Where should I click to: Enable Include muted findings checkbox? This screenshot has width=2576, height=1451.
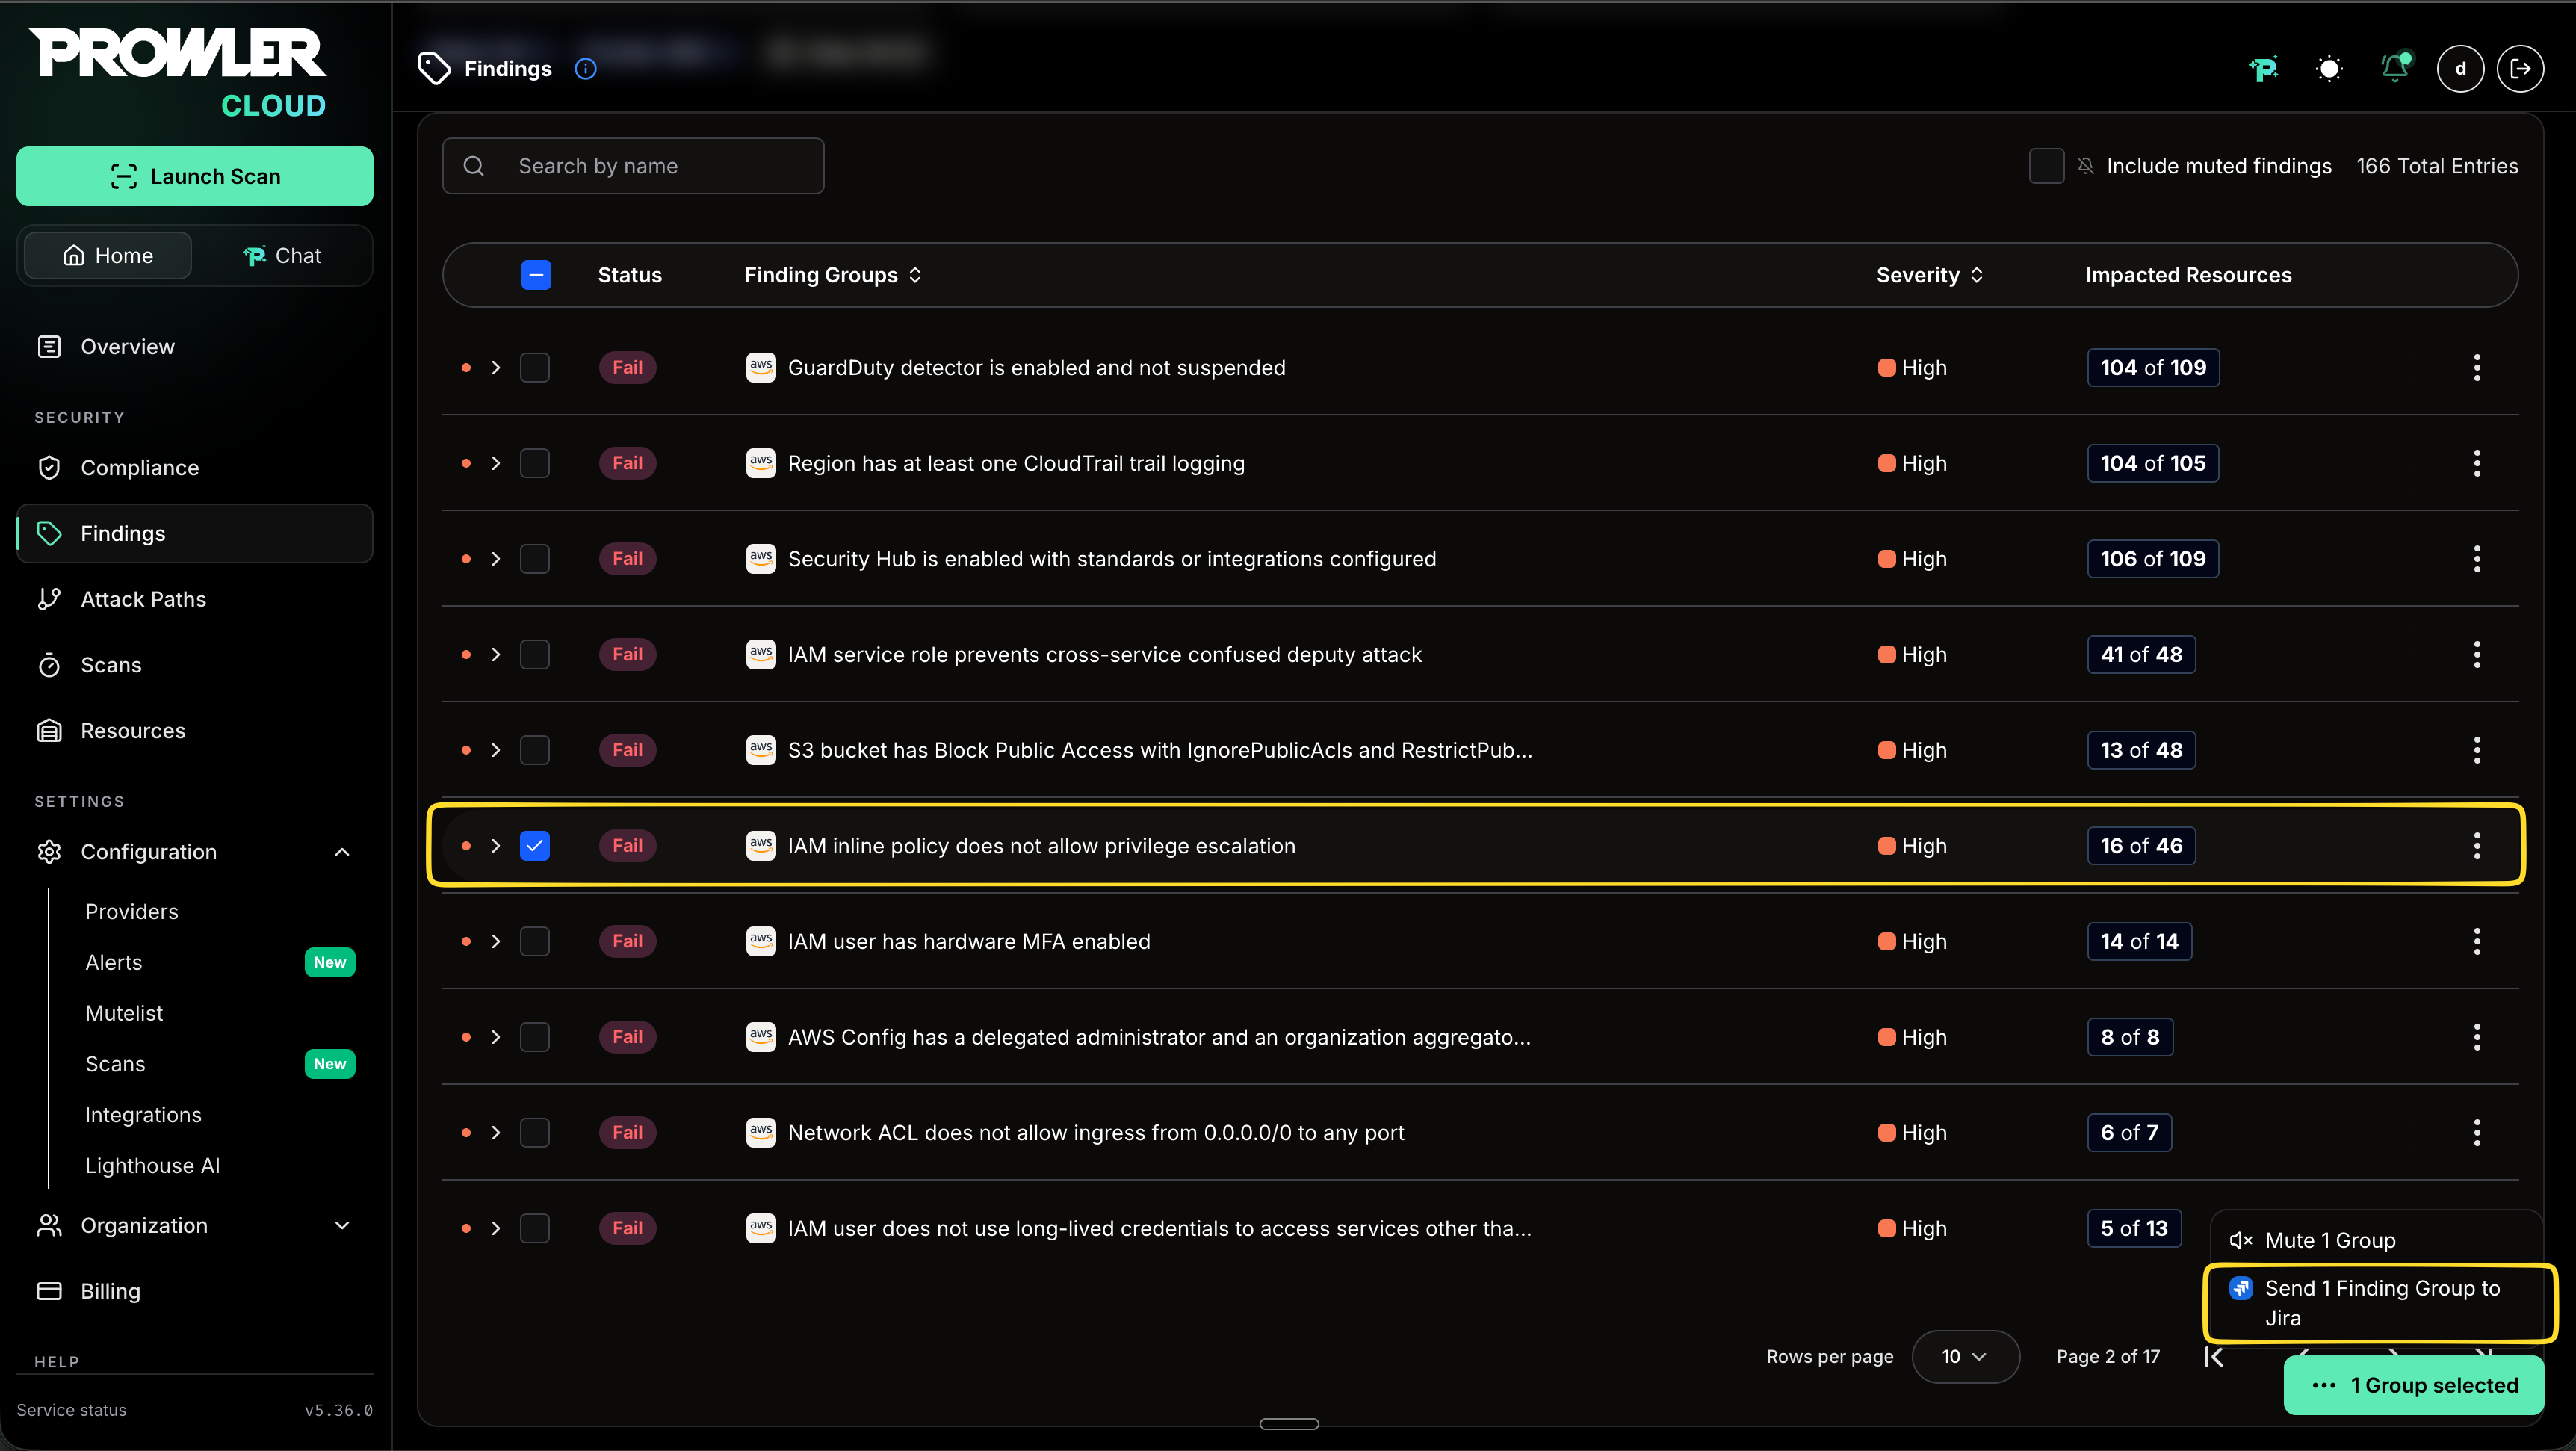tap(2047, 166)
